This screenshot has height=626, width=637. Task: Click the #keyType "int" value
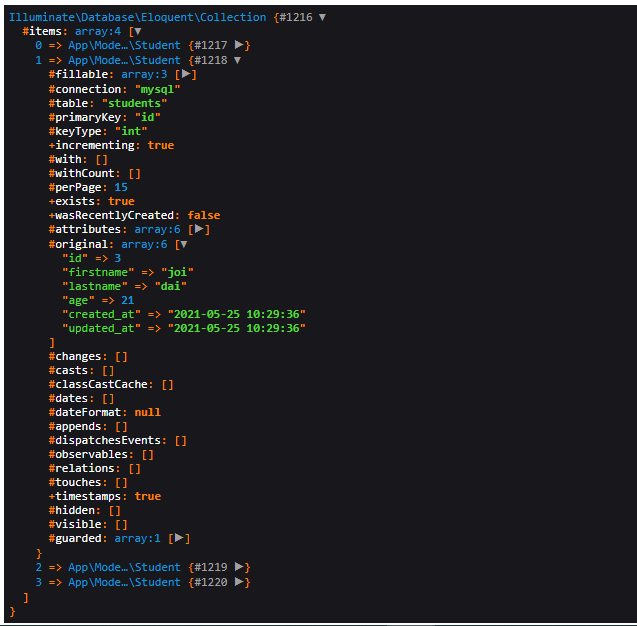[131, 131]
